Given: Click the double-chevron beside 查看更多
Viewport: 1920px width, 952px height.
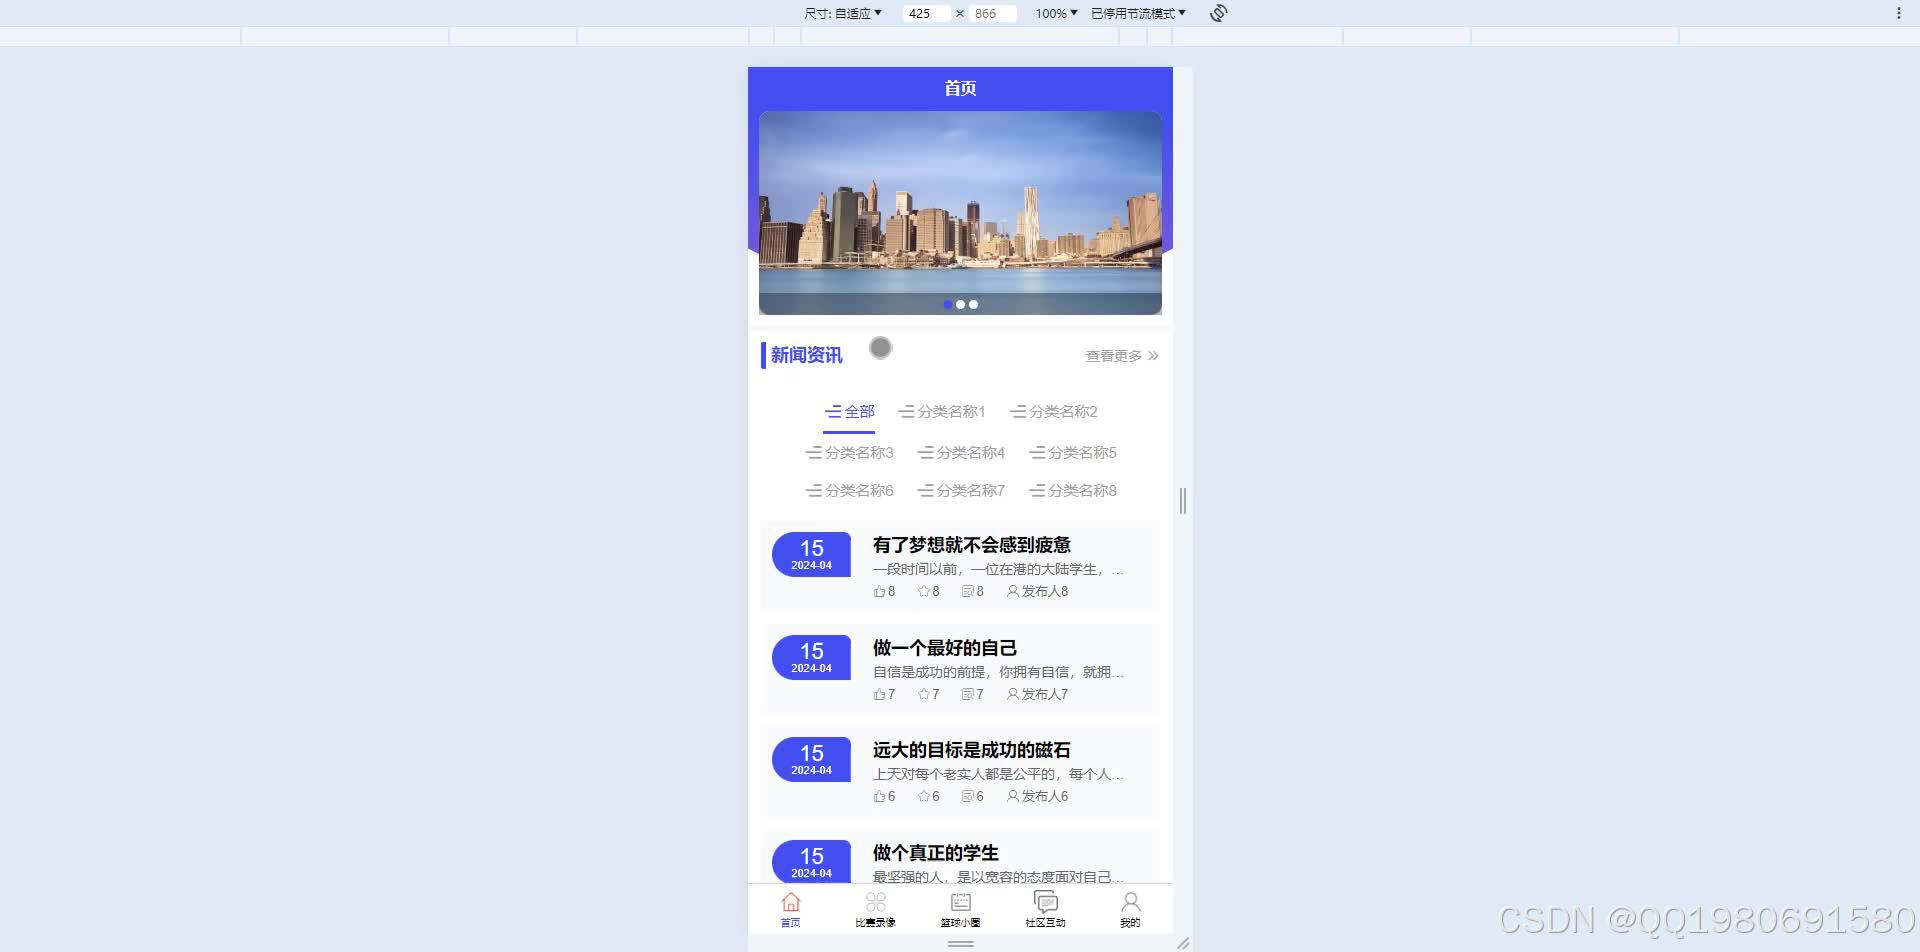Looking at the screenshot, I should click(1153, 356).
